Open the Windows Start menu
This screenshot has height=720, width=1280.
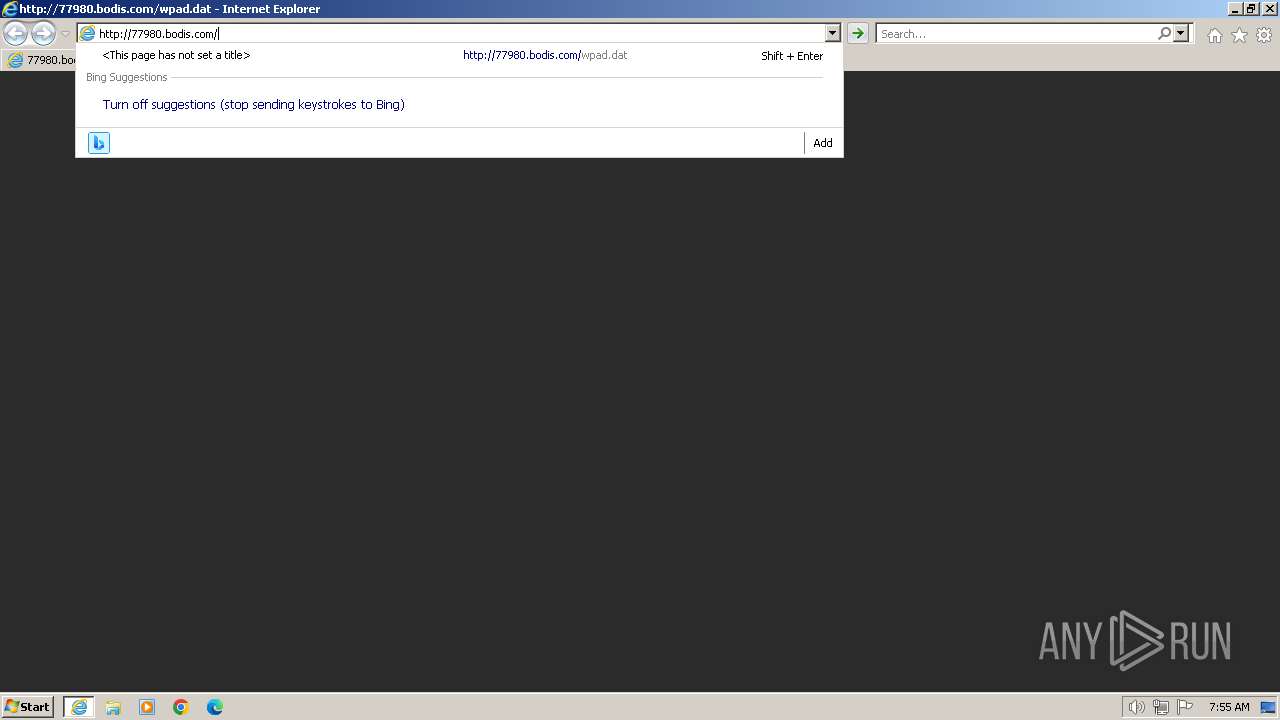pyautogui.click(x=28, y=707)
